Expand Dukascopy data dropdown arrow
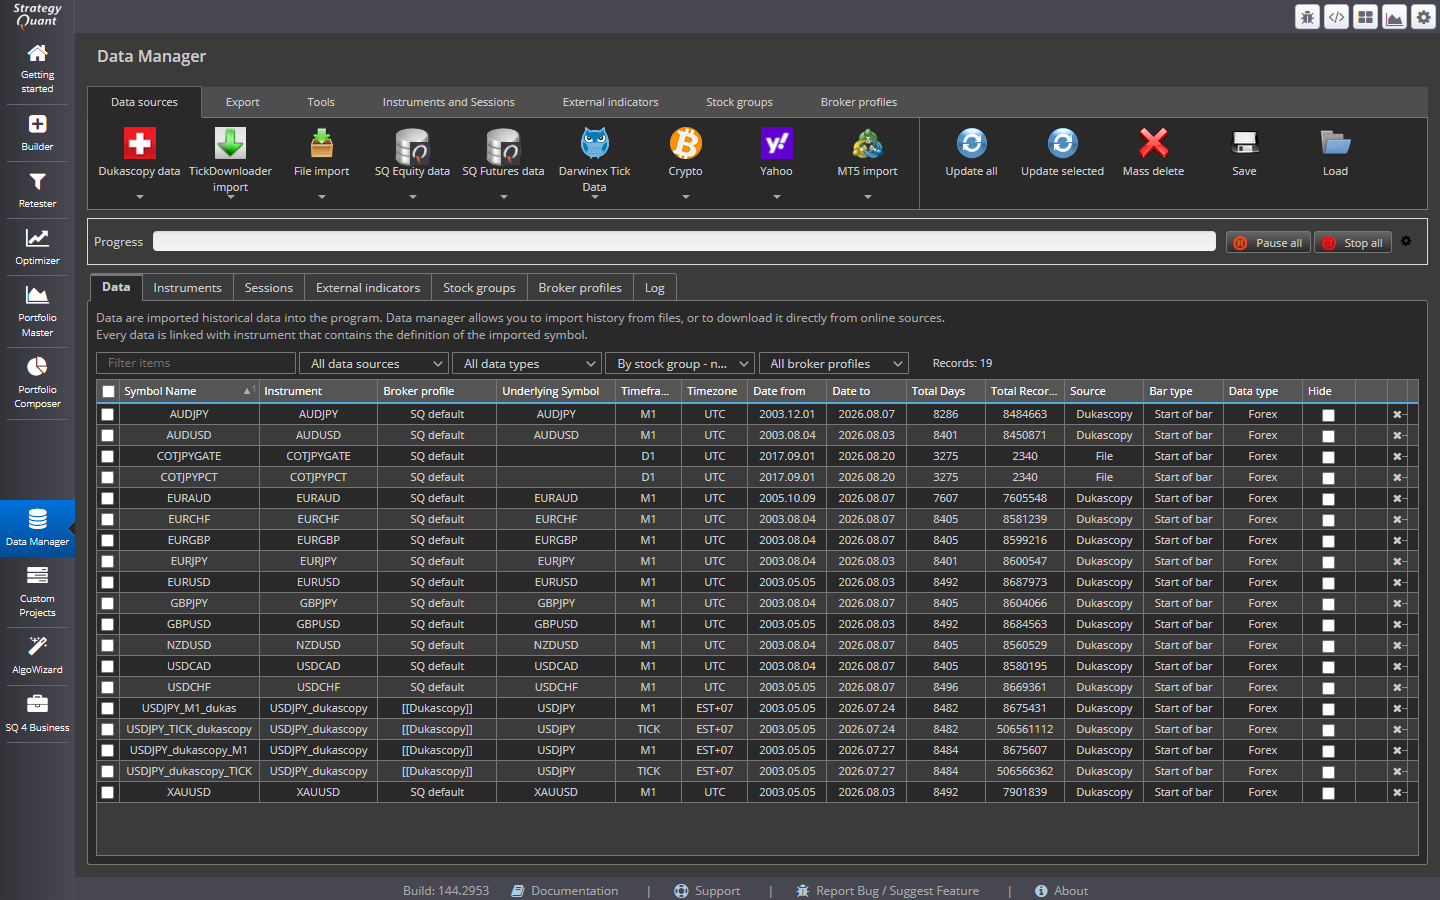Viewport: 1440px width, 900px height. [139, 197]
